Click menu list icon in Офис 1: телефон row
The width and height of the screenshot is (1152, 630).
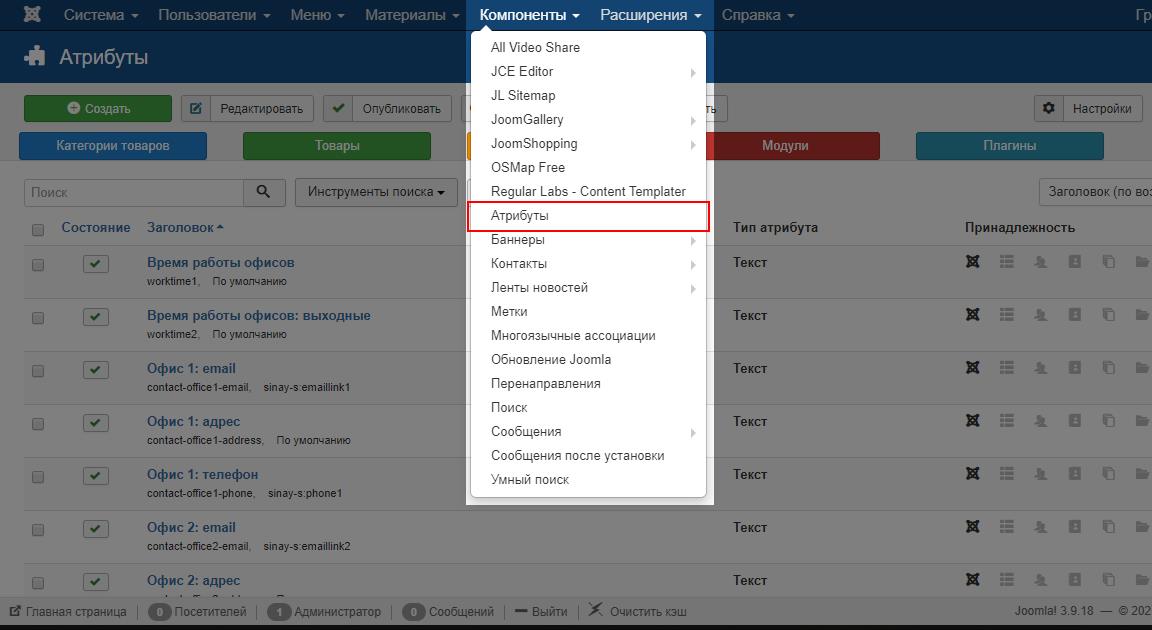(x=1007, y=474)
